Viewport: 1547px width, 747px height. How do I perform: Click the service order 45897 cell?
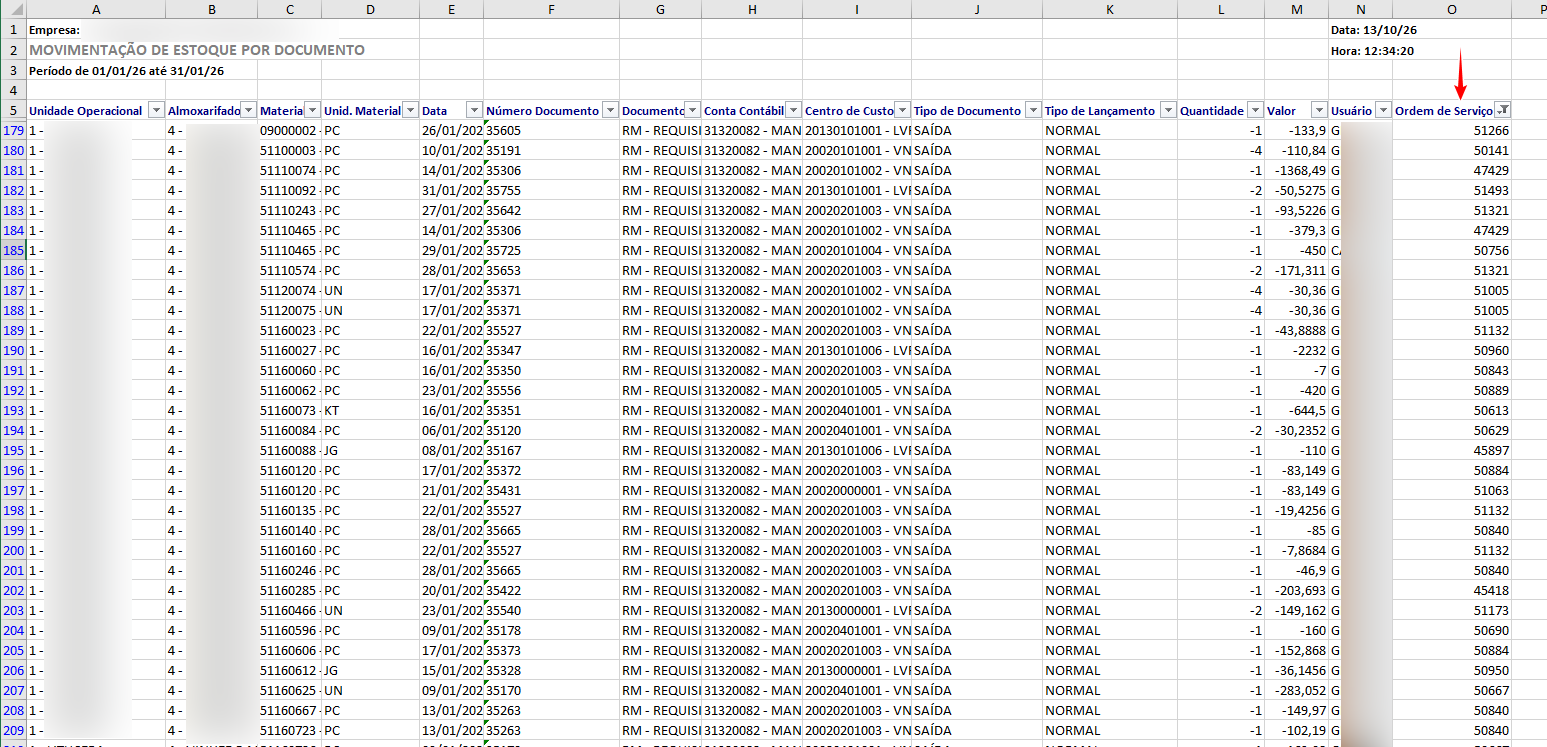click(1452, 451)
